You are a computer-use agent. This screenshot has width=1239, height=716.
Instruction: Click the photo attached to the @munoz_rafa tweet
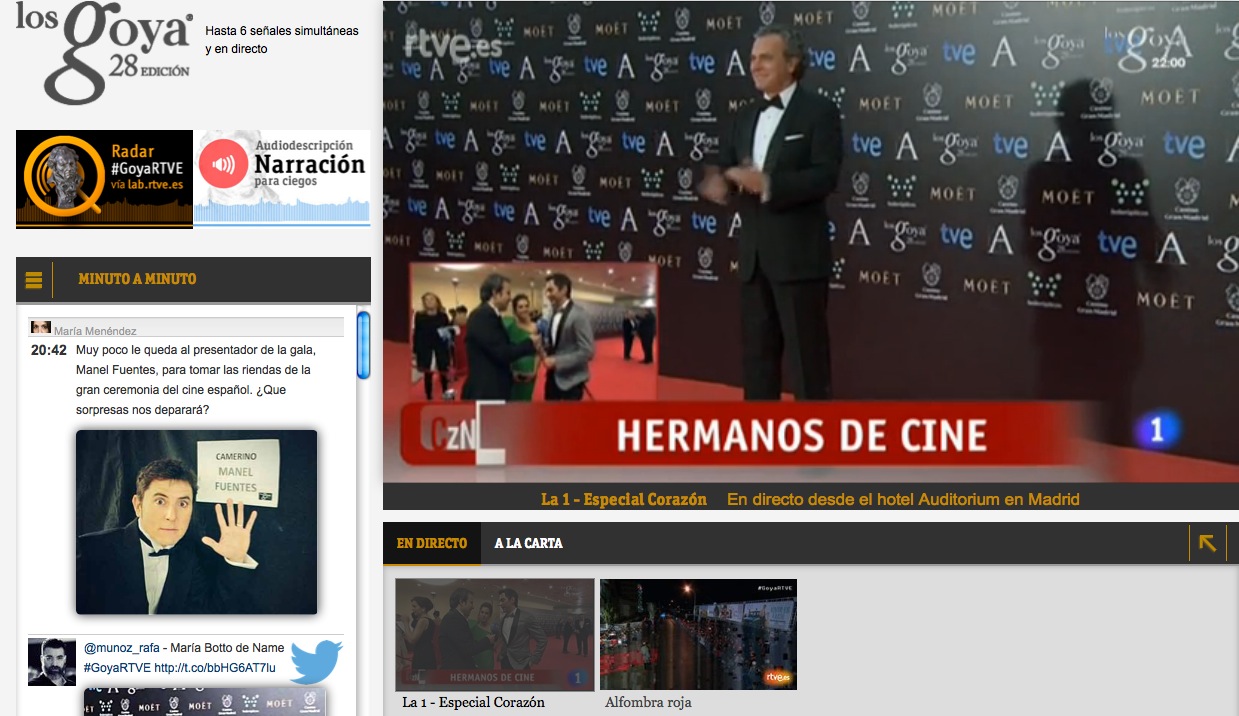point(205,702)
